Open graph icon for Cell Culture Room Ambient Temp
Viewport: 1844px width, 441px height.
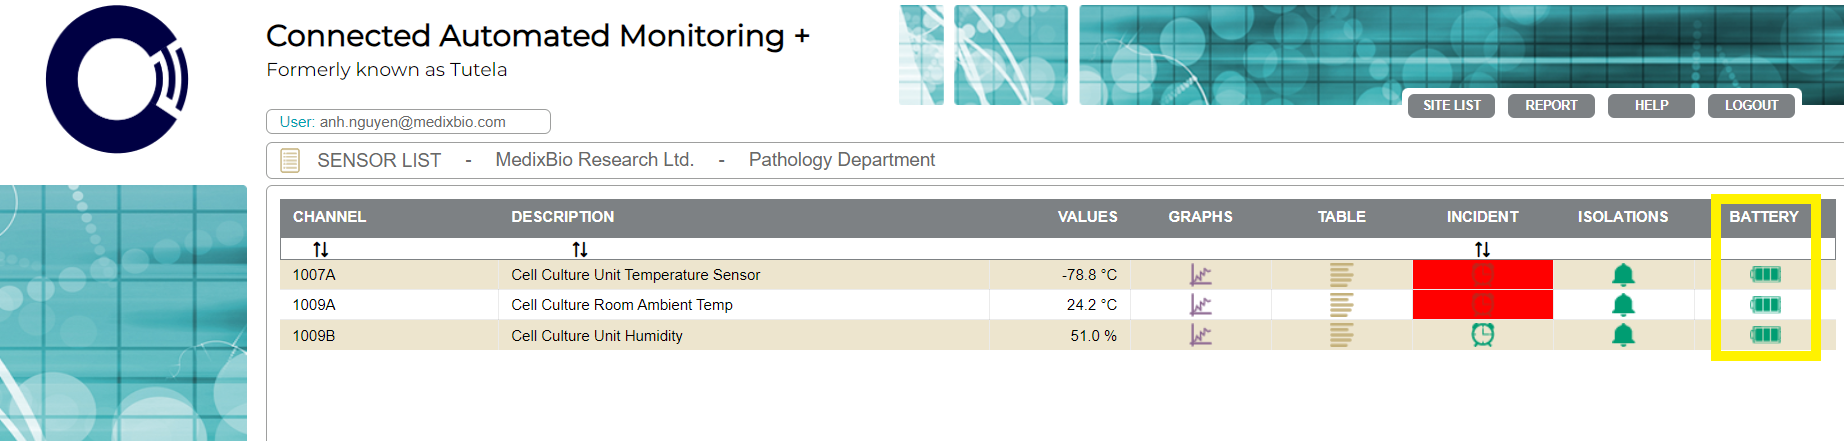point(1200,305)
